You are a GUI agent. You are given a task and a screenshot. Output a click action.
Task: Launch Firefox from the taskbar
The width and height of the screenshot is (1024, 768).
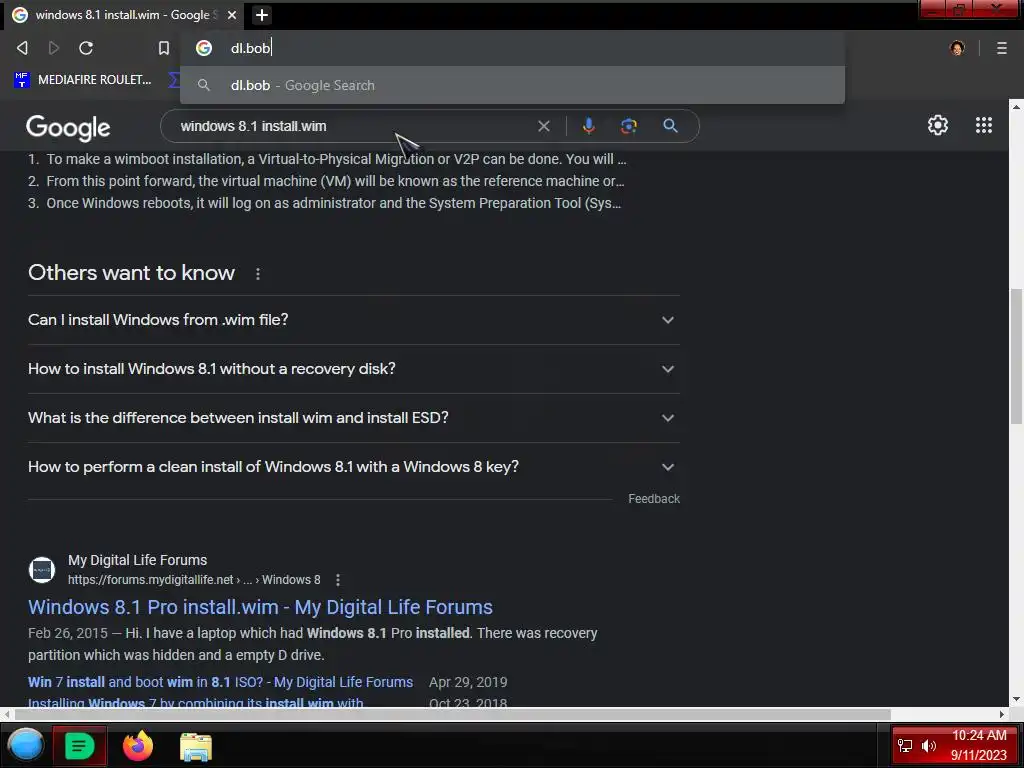click(138, 746)
